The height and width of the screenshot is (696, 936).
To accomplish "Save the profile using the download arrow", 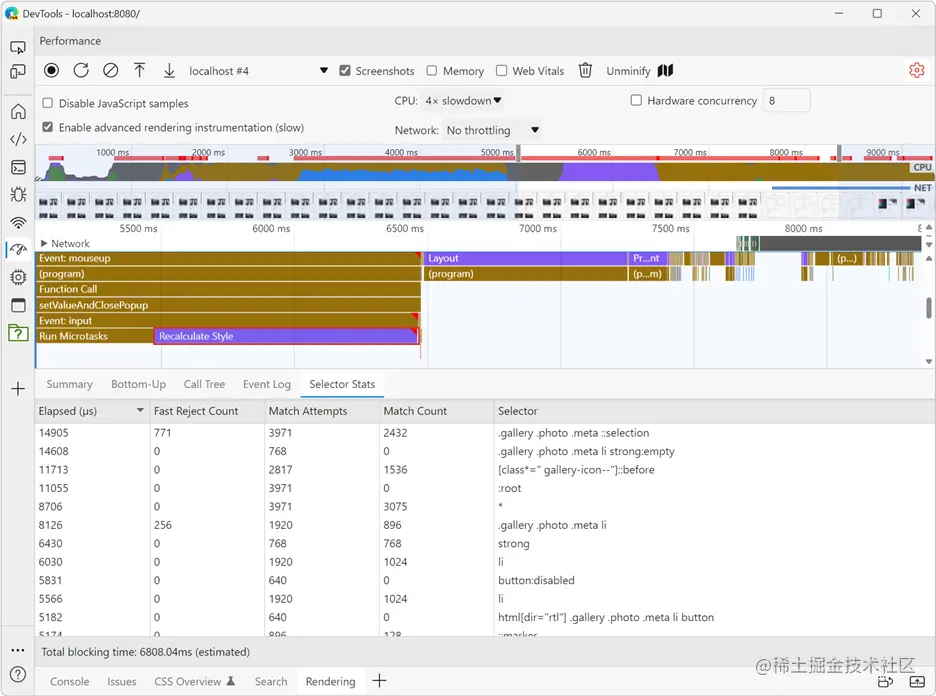I will click(x=170, y=70).
